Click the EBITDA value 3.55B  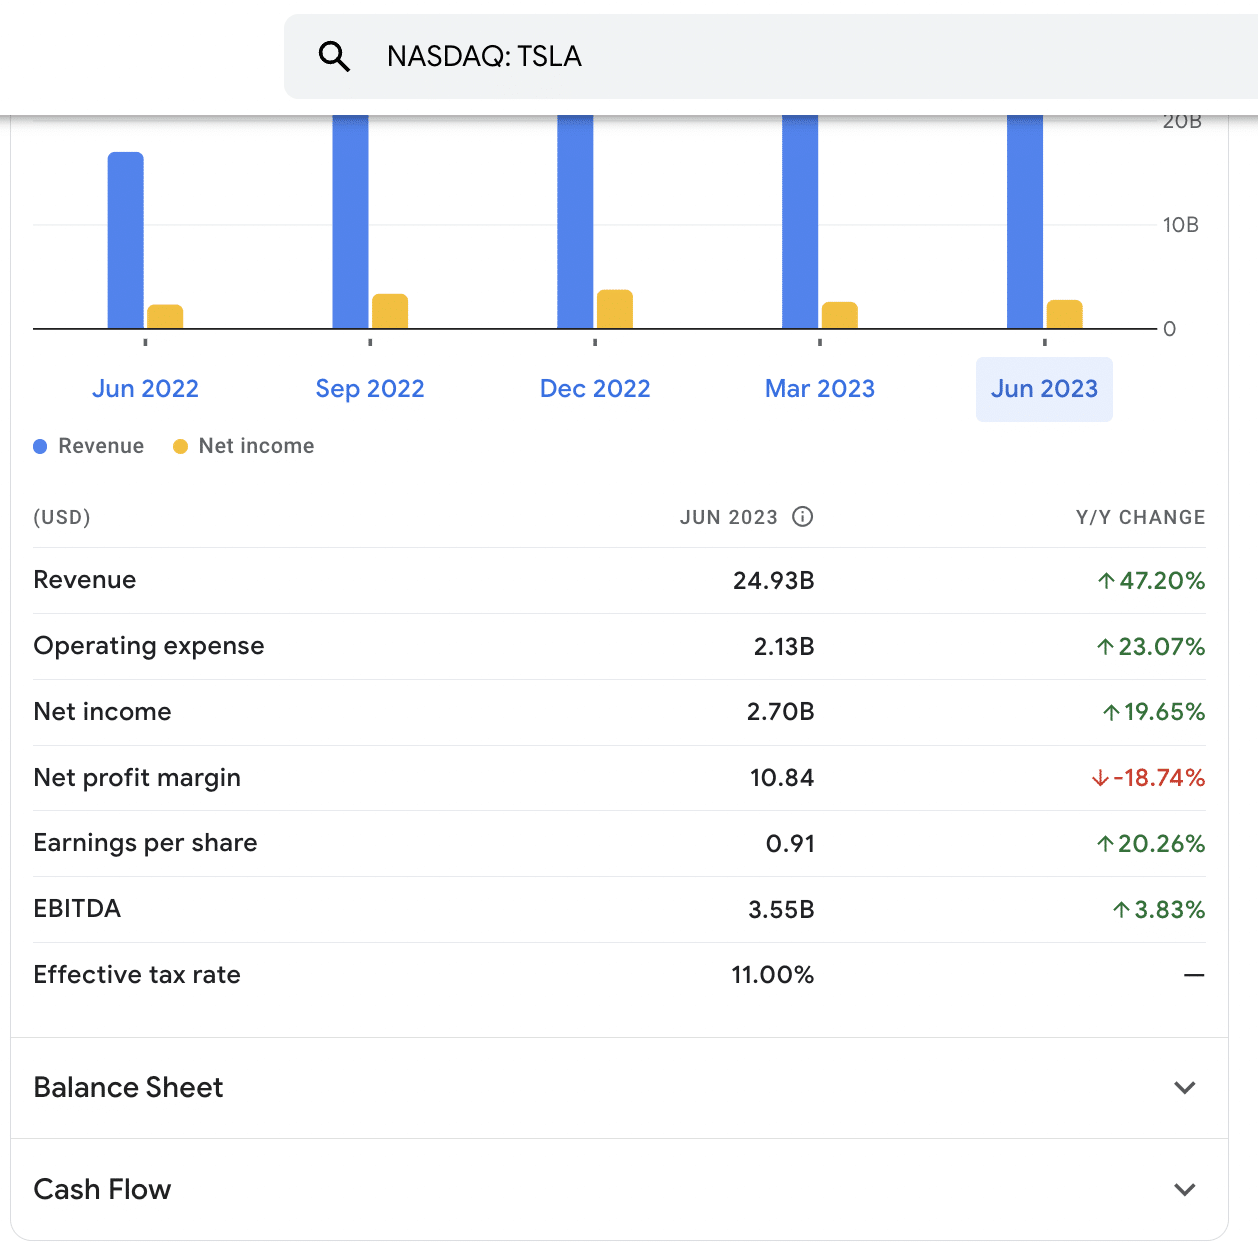coord(781,910)
